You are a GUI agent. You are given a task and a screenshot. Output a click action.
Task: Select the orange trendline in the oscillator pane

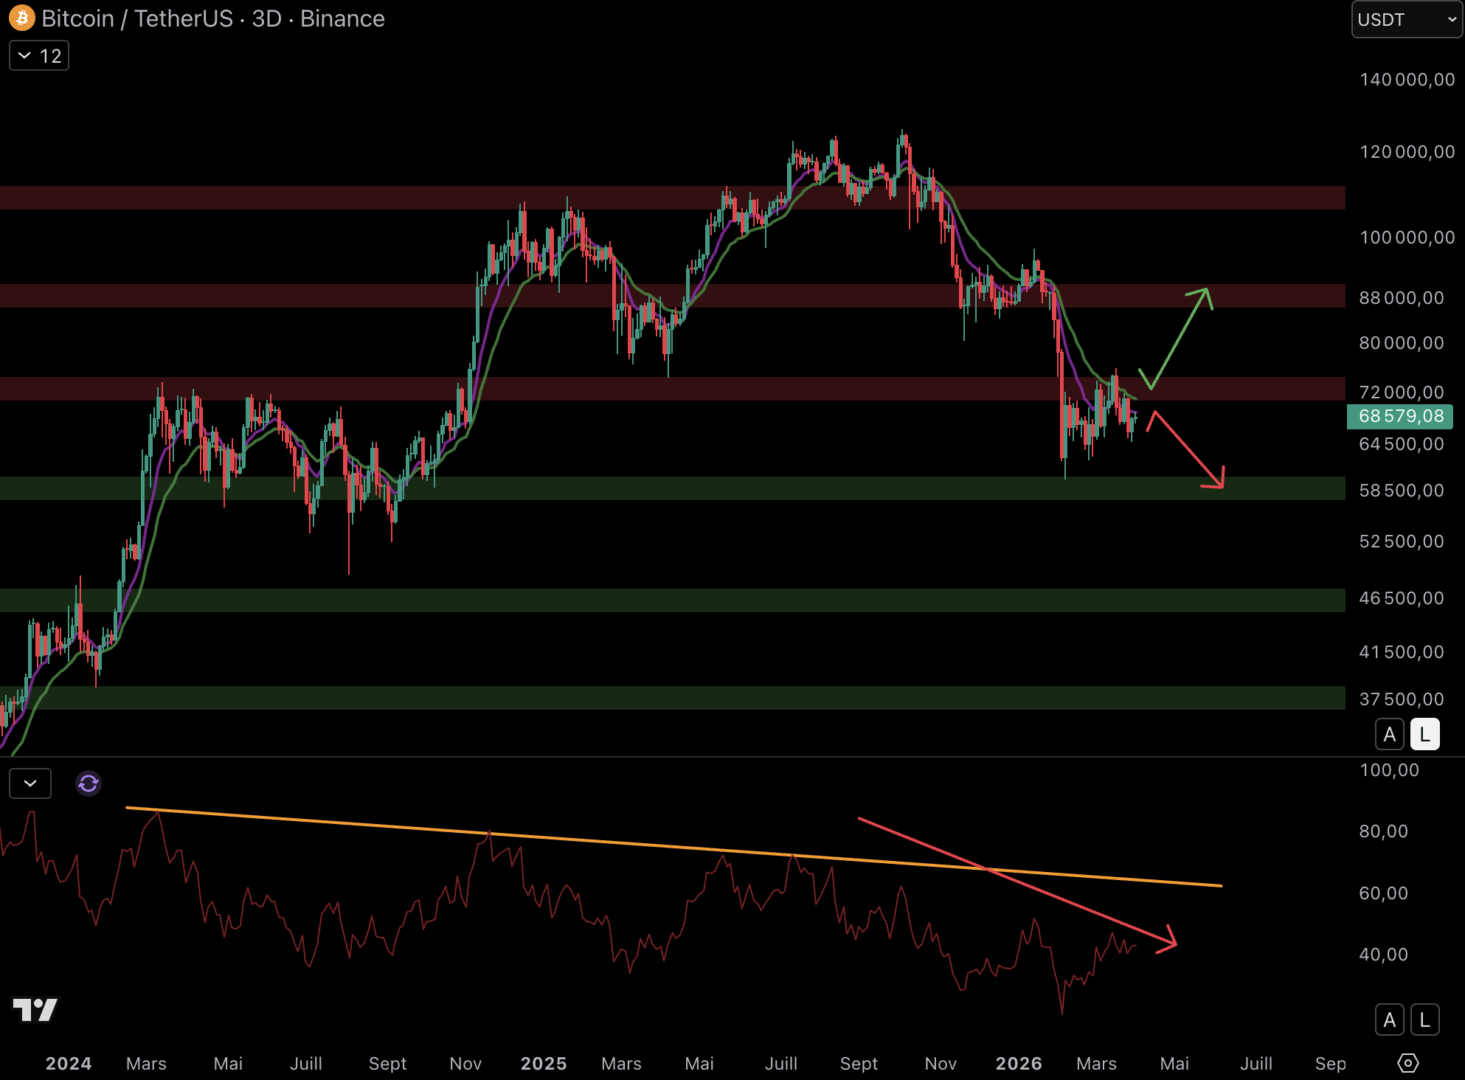[x=600, y=840]
